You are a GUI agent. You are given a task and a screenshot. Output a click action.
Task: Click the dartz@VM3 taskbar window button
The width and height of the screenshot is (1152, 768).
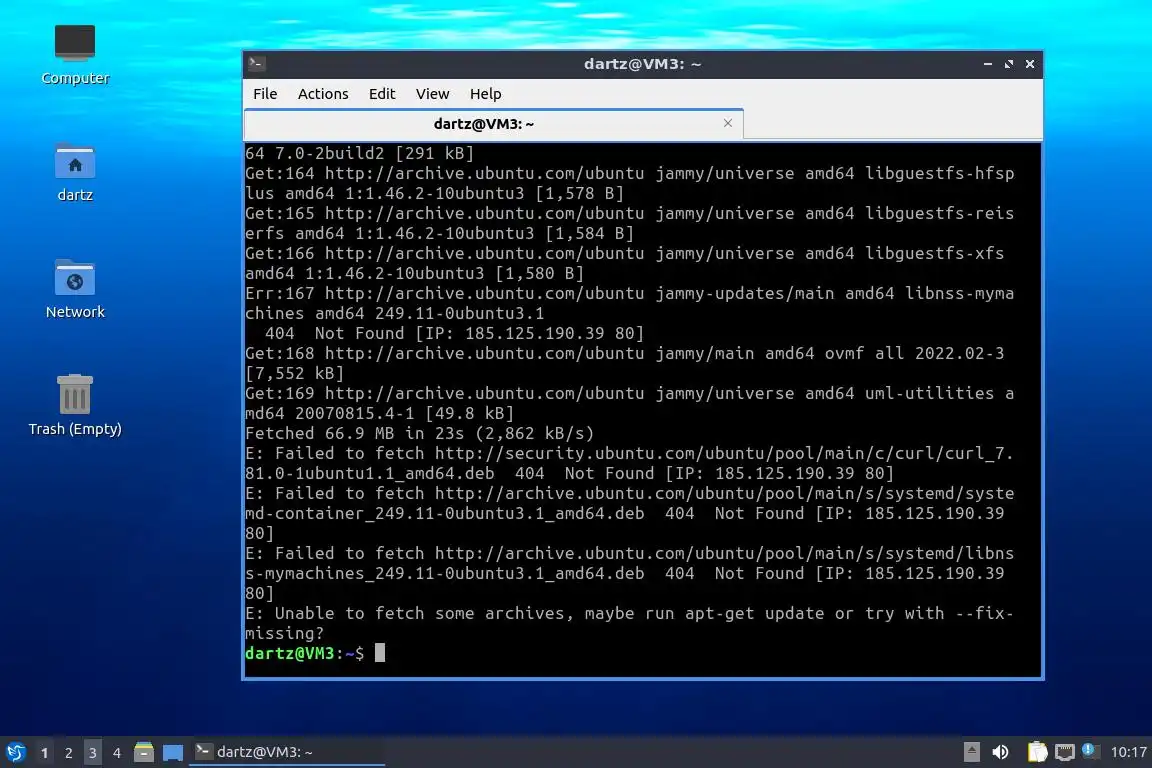pos(287,752)
